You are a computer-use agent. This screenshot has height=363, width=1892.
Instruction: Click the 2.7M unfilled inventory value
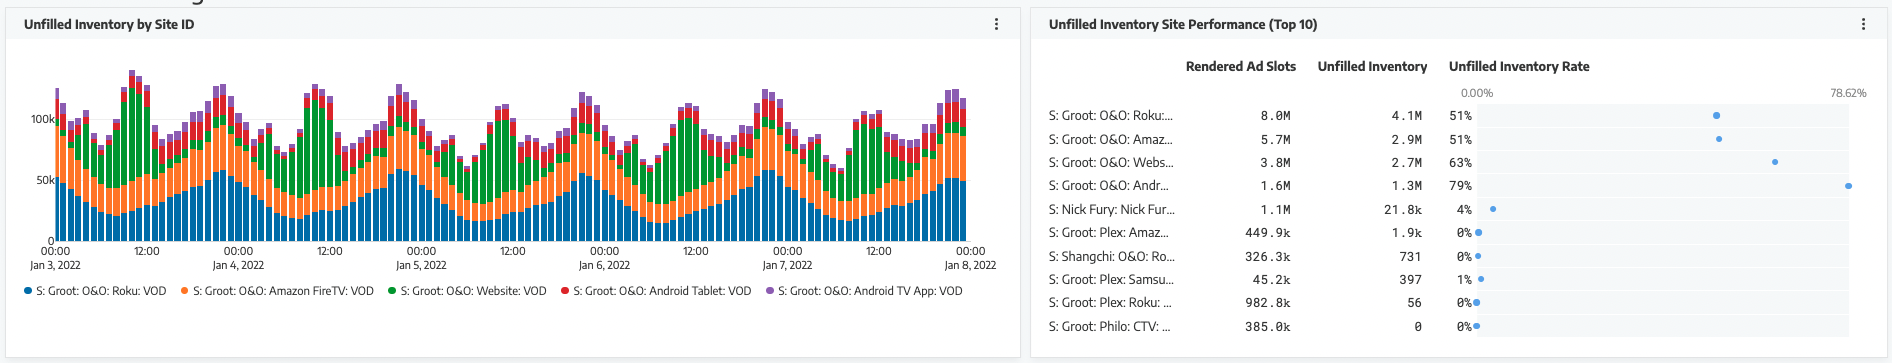pos(1407,163)
